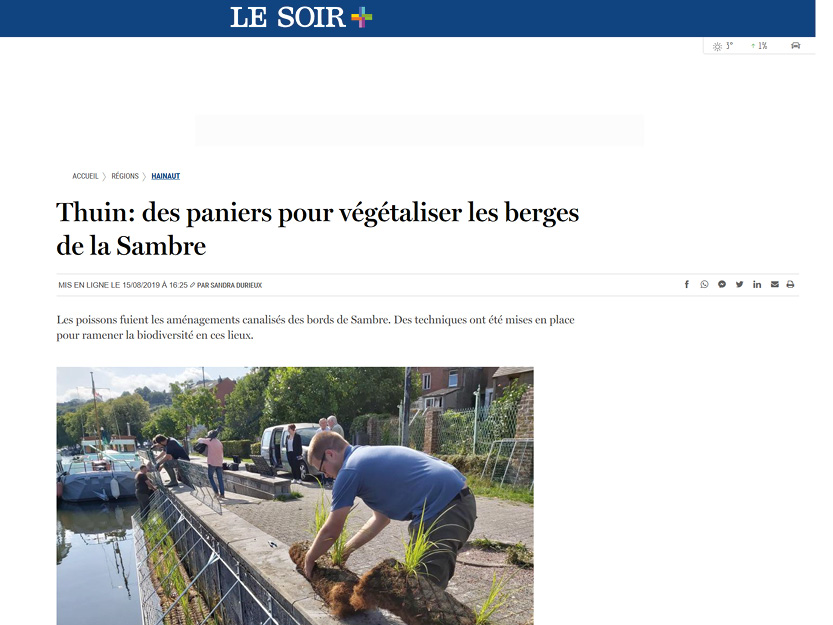The width and height of the screenshot is (833, 625).
Task: View the stock market indicator showing 1%
Action: click(x=759, y=46)
